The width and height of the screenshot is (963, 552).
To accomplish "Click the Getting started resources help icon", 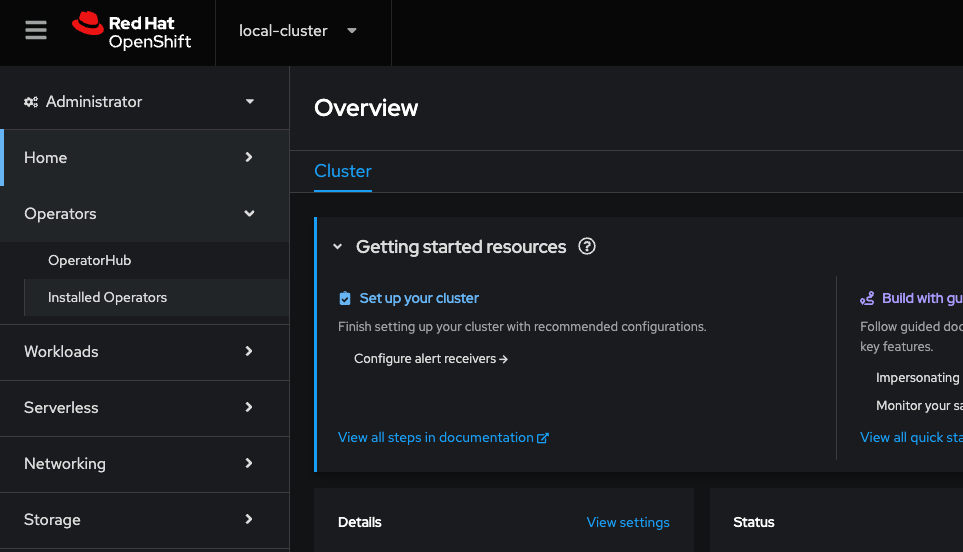I will [587, 246].
